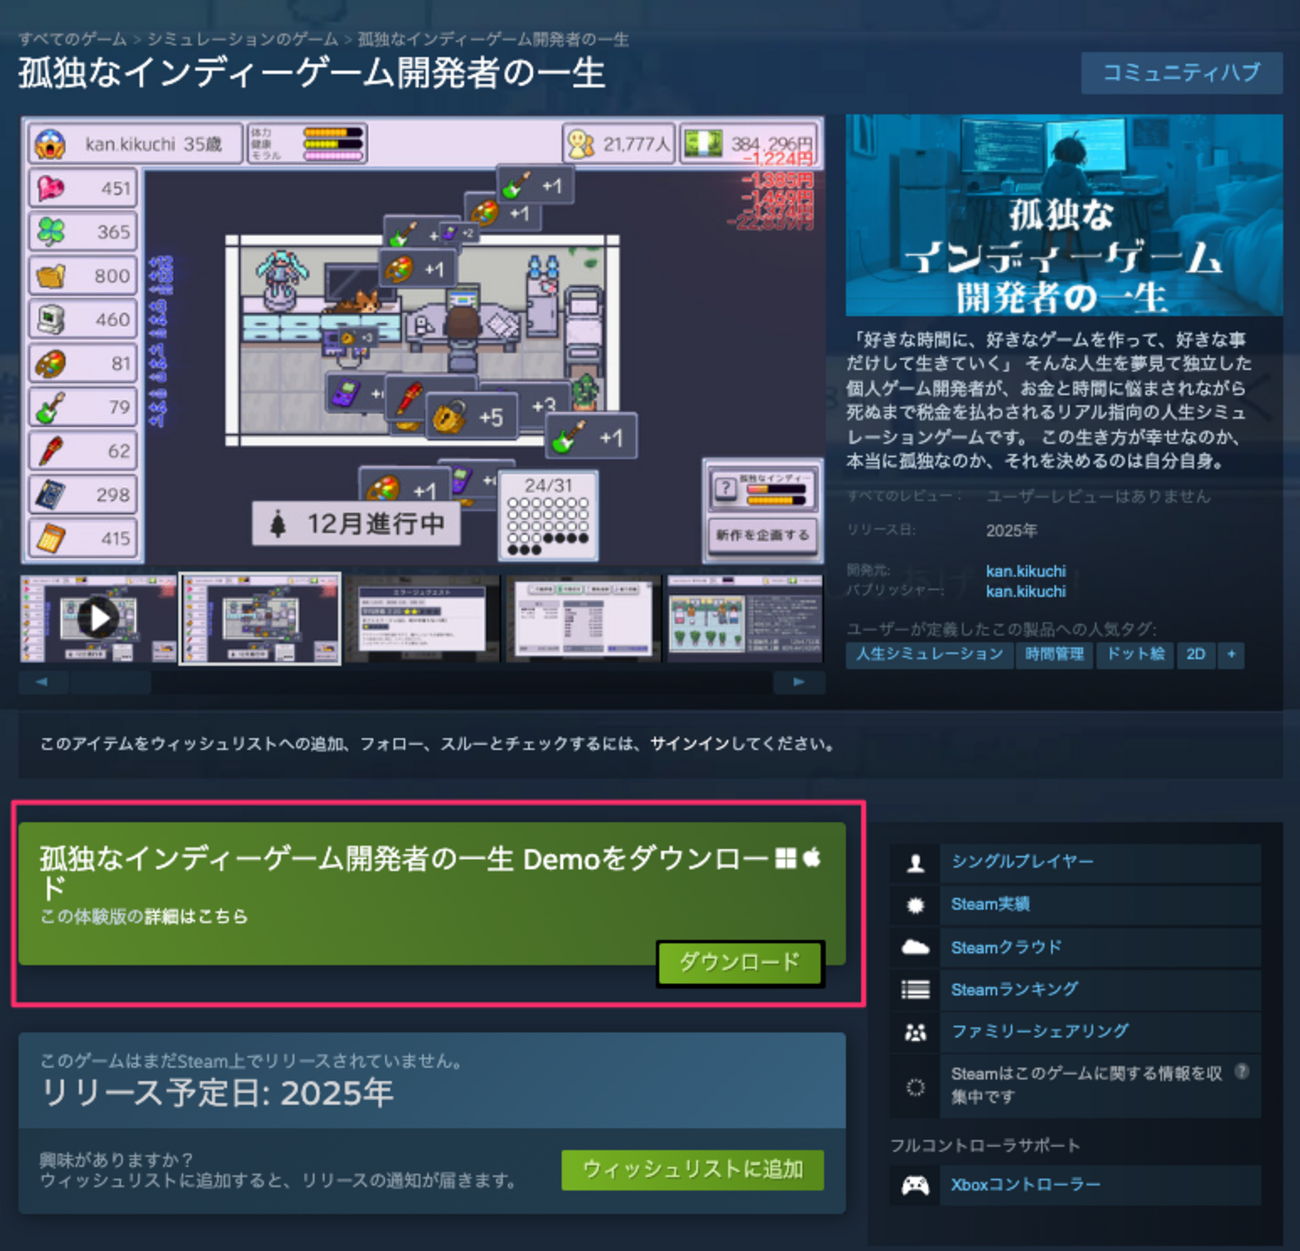Select the second screenshot thumbnail
The image size is (1300, 1251).
(x=260, y=618)
